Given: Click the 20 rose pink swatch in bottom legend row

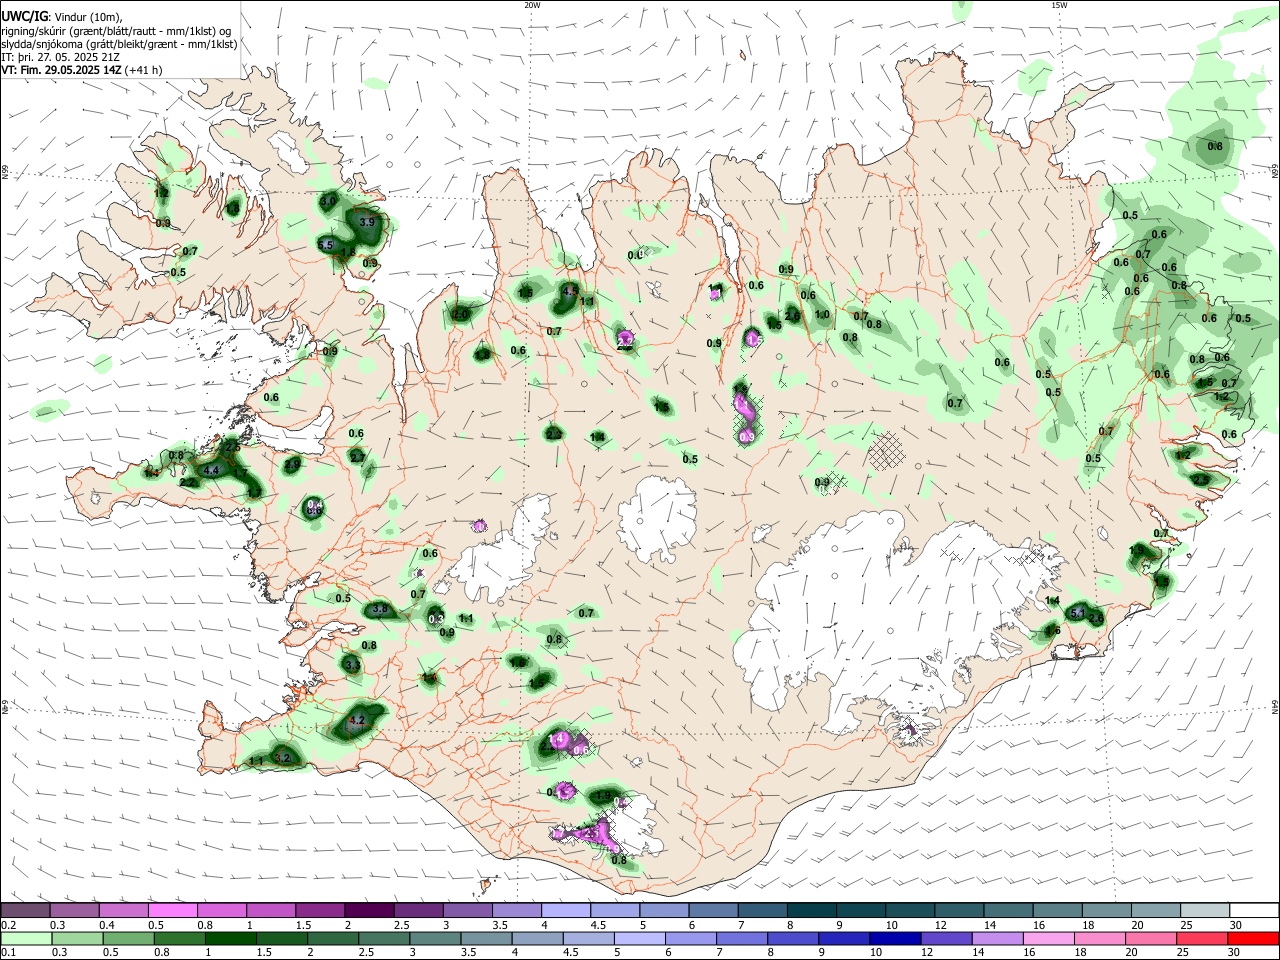Looking at the screenshot, I should 1149,939.
